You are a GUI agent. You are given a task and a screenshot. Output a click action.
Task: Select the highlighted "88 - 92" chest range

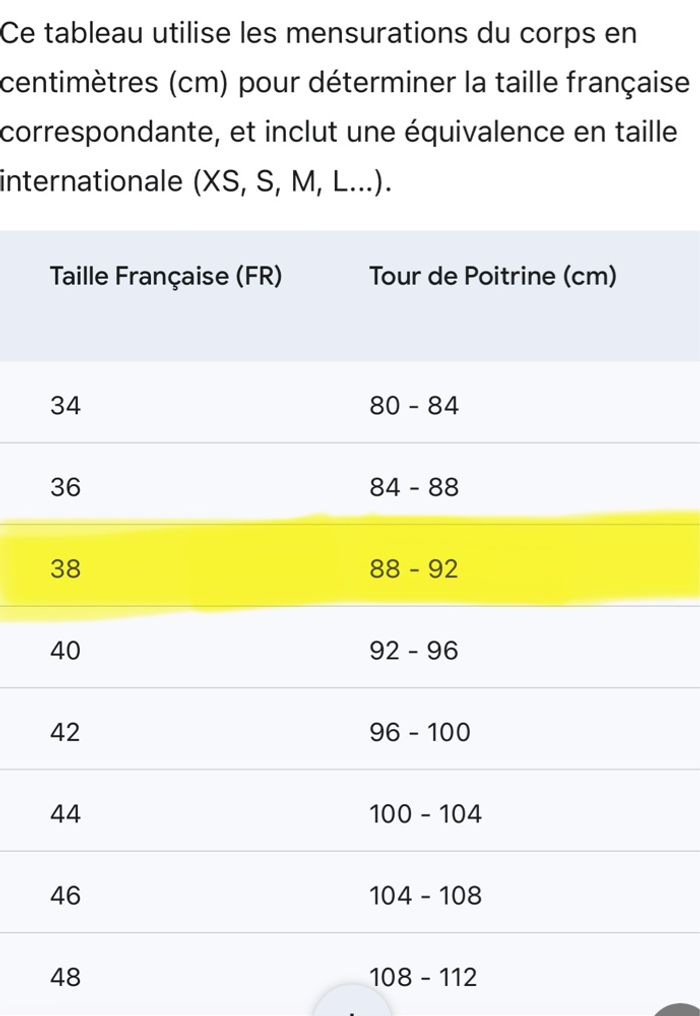(414, 569)
